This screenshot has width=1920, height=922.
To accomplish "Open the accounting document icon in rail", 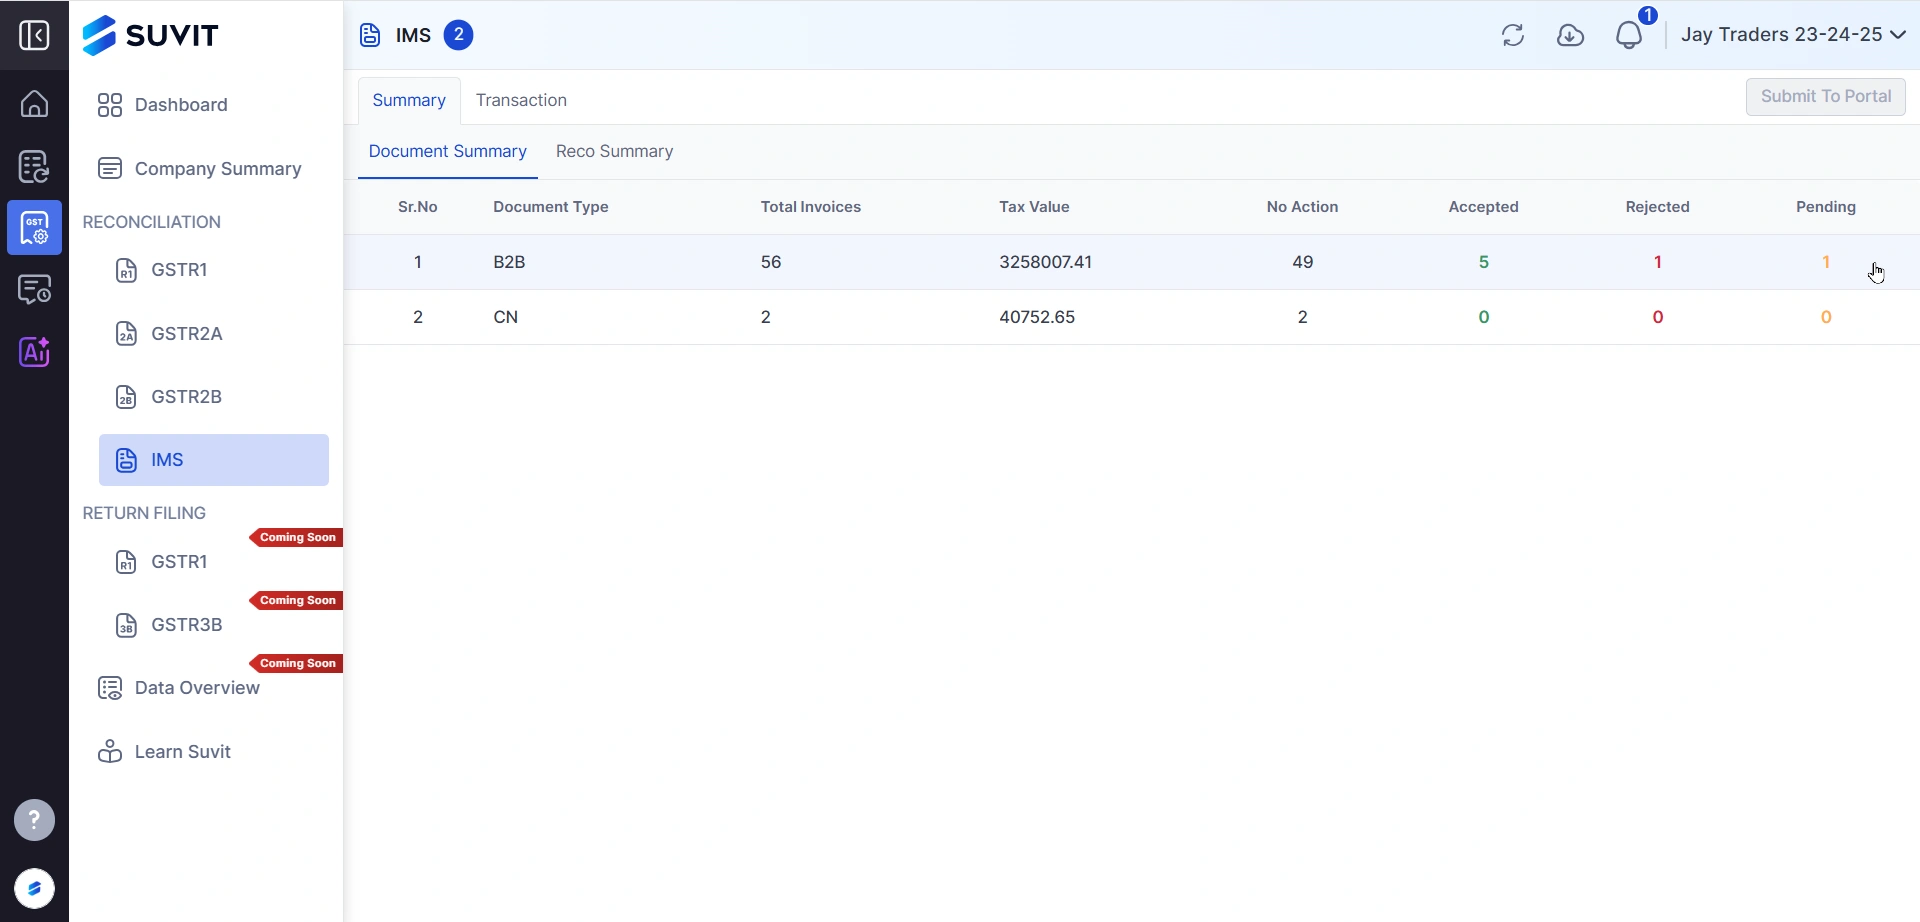I will [x=34, y=166].
